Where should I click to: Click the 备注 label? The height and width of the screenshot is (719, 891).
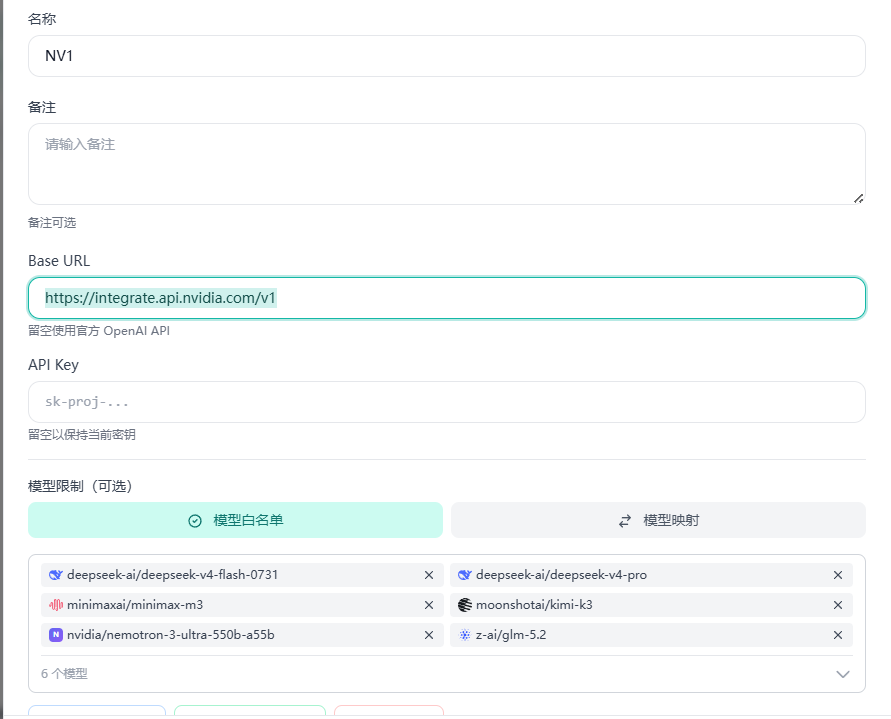(x=42, y=107)
